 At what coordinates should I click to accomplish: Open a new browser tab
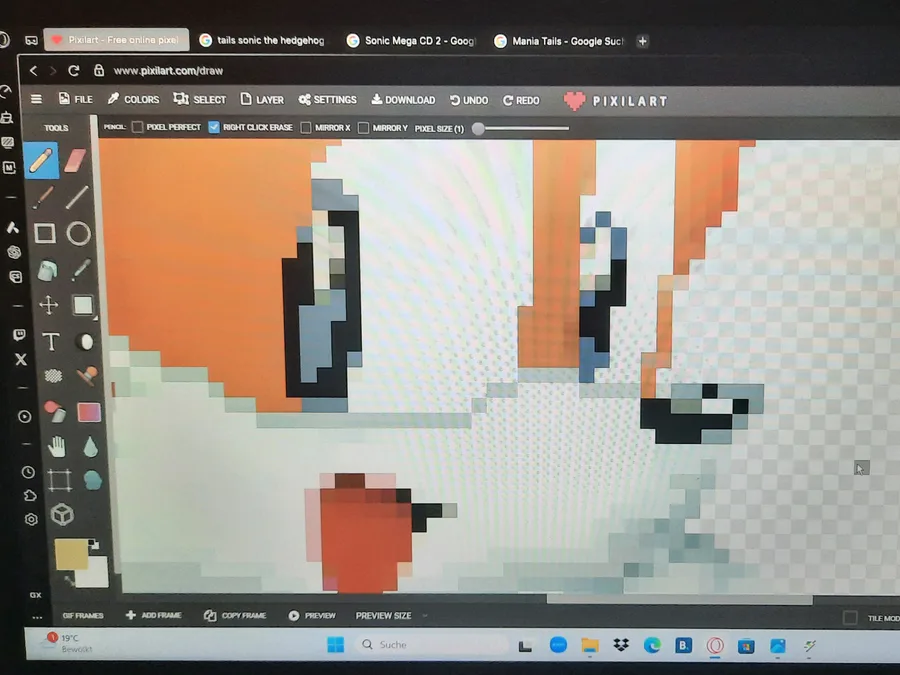point(643,41)
